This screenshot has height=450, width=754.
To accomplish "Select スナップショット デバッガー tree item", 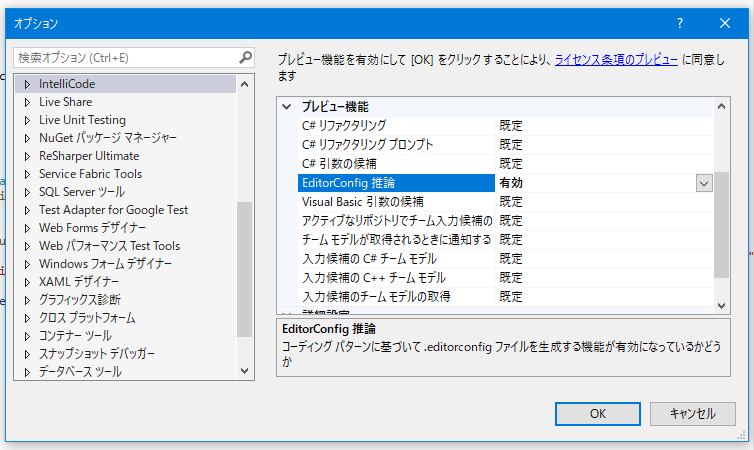I will point(97,354).
